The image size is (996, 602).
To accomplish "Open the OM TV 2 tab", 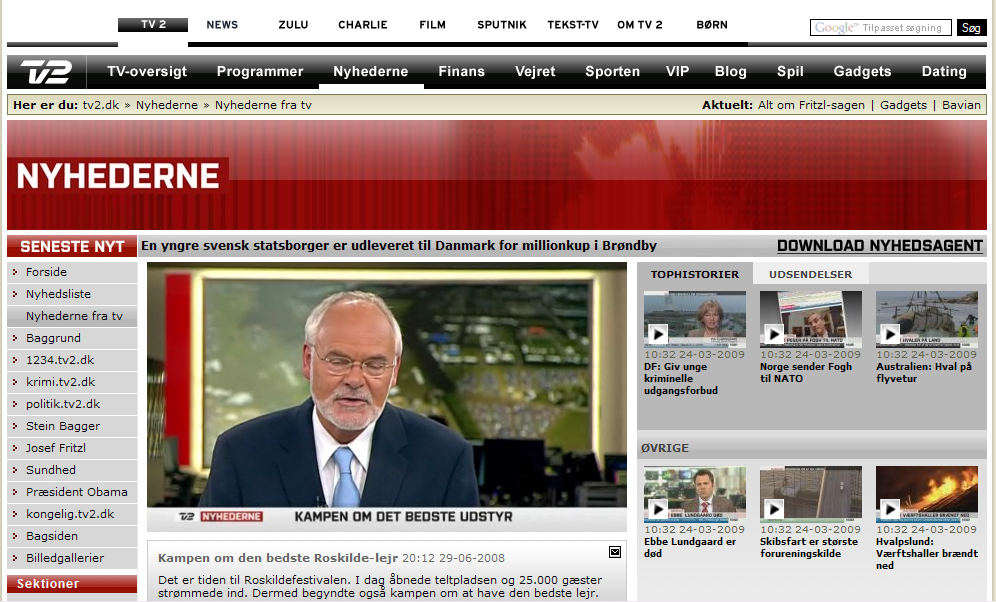I will [640, 25].
